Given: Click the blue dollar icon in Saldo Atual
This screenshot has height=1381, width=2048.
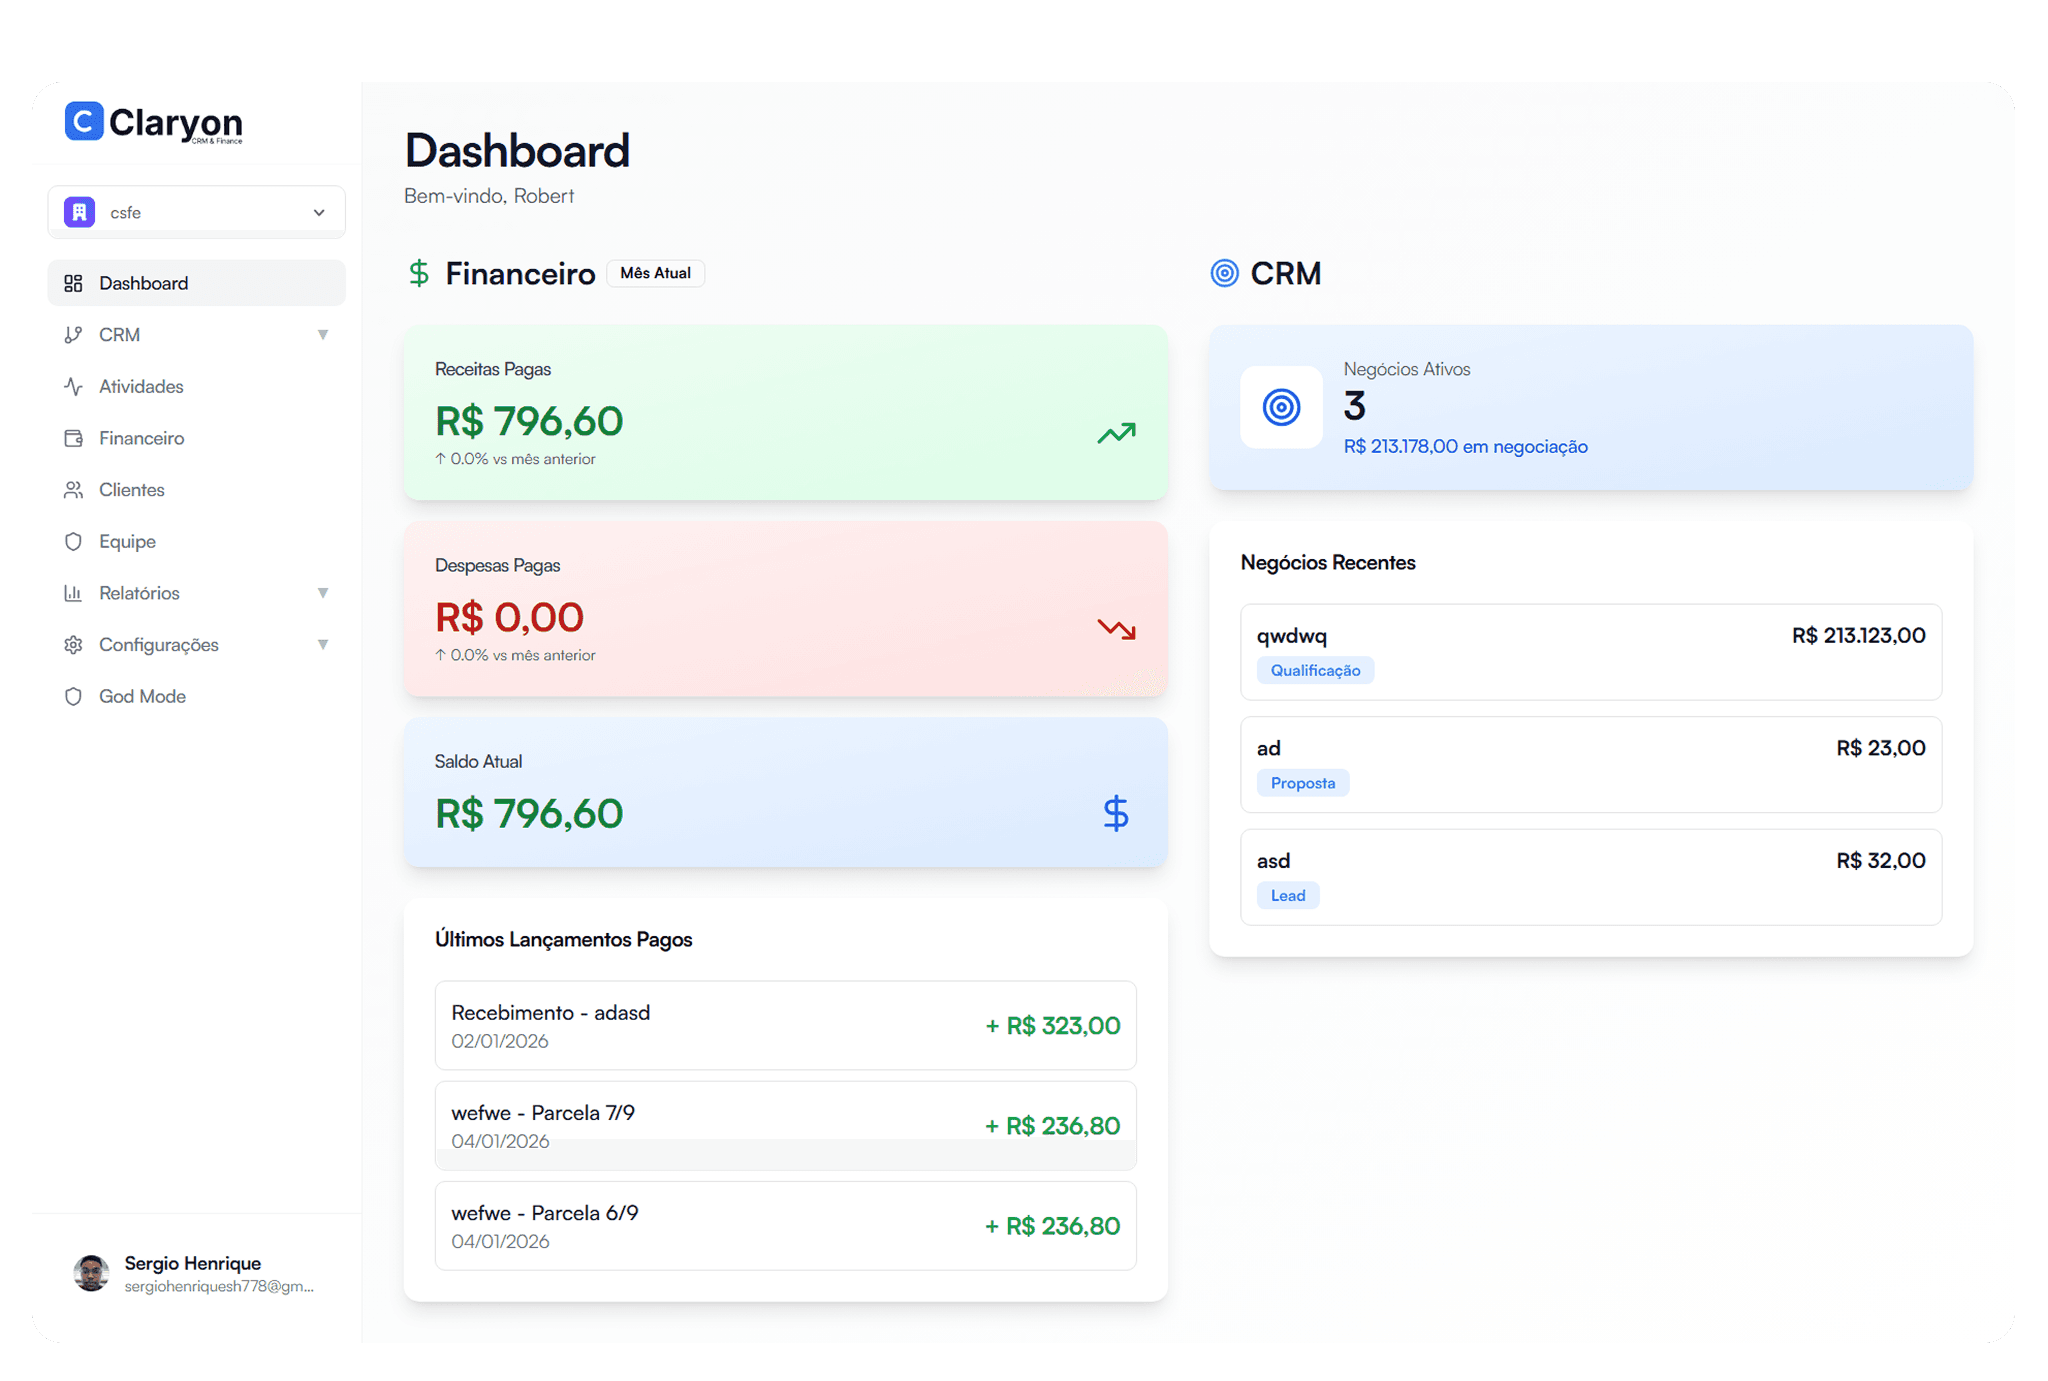Looking at the screenshot, I should [1116, 813].
